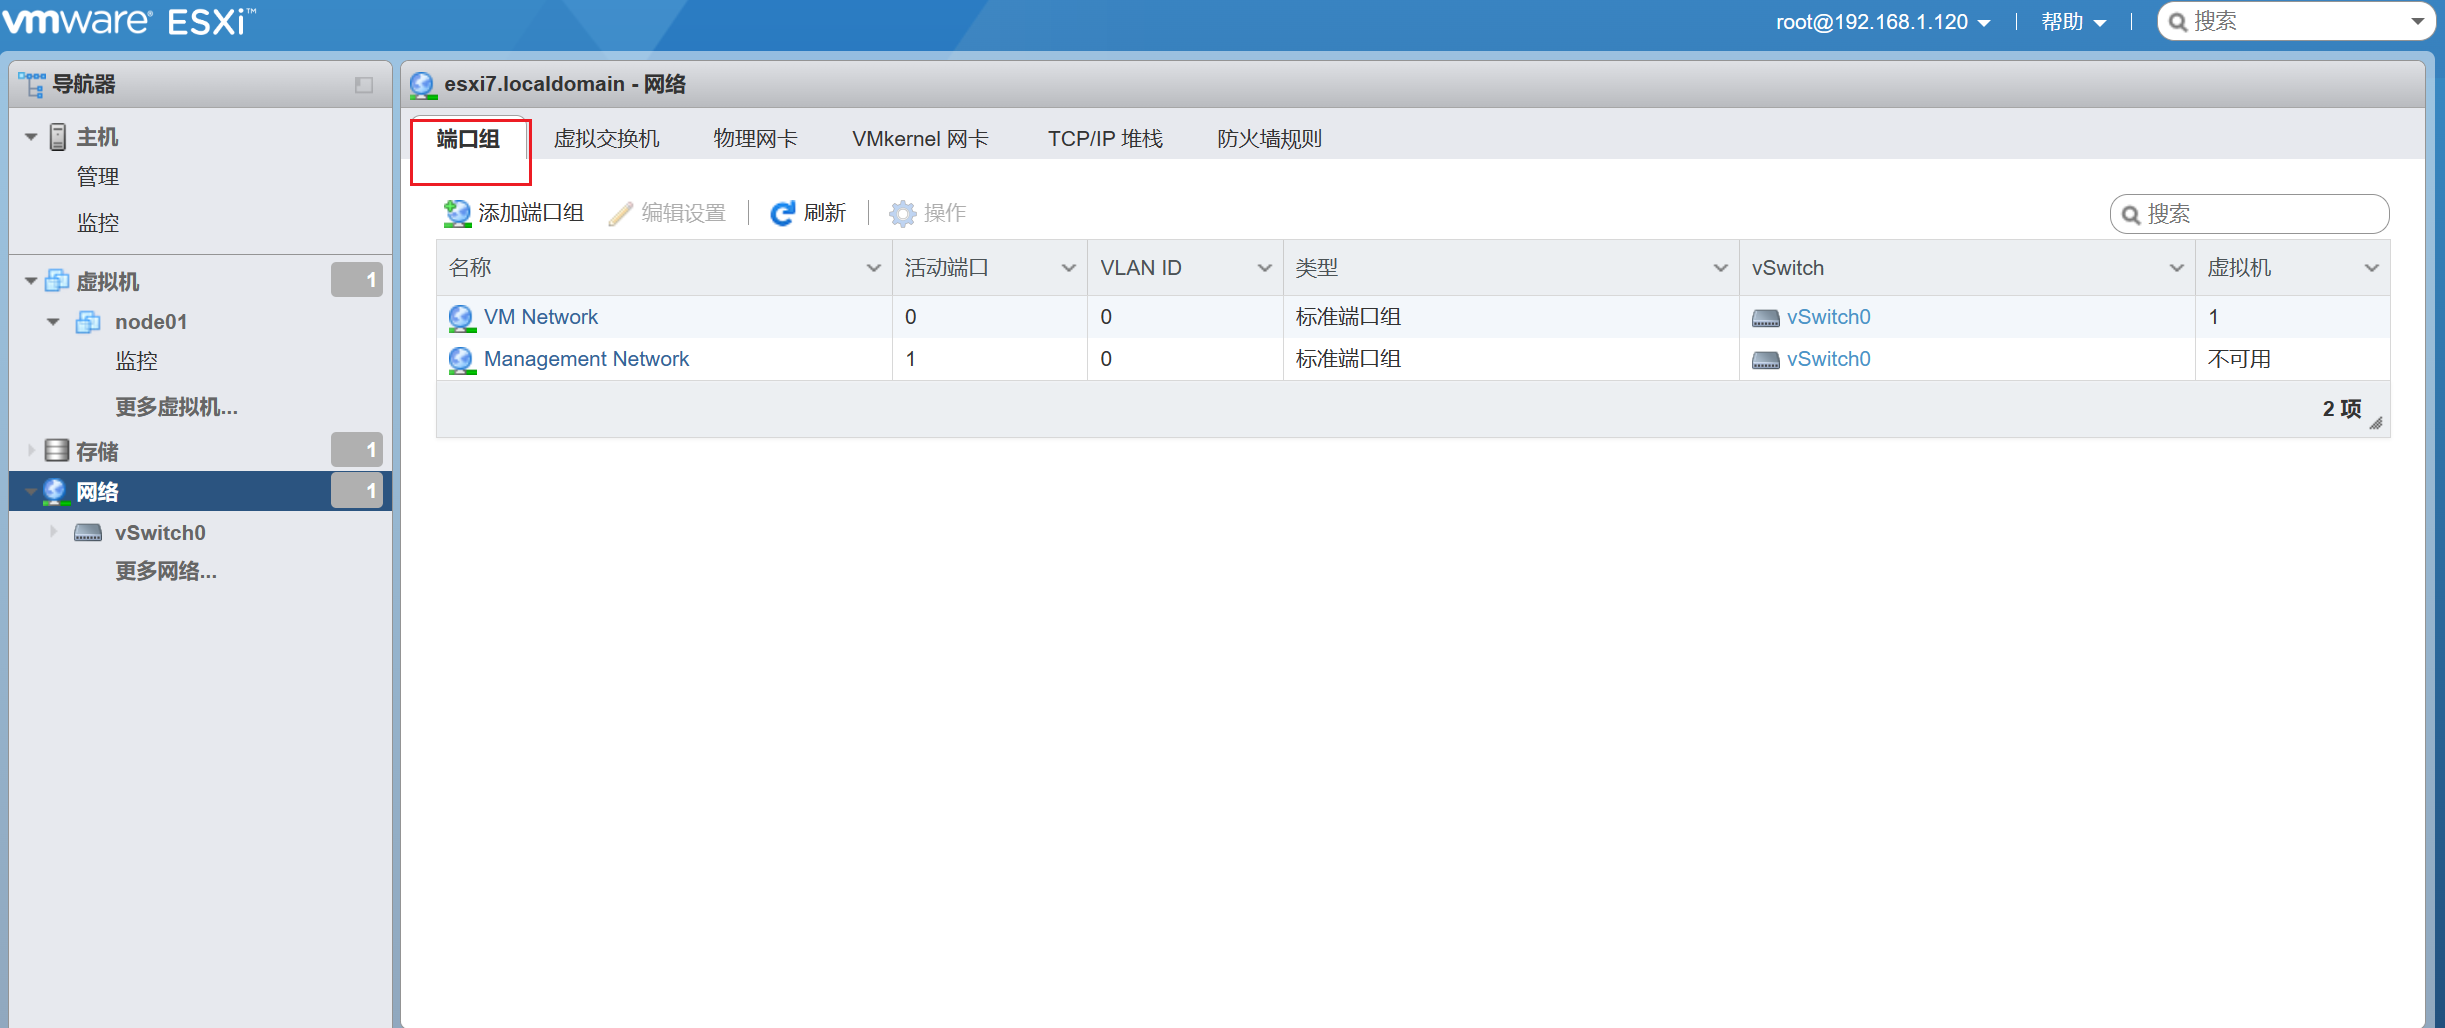Open the root@192.168.1.120 user dropdown
The height and width of the screenshot is (1028, 2445).
tap(1883, 22)
